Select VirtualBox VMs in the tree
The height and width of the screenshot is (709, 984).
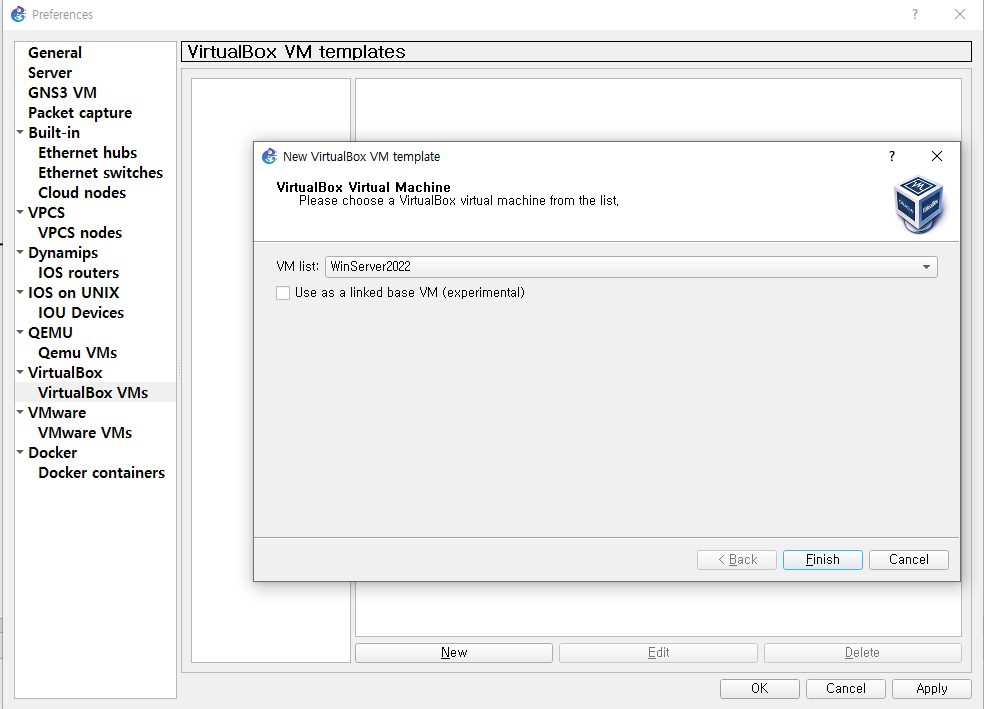click(x=93, y=393)
